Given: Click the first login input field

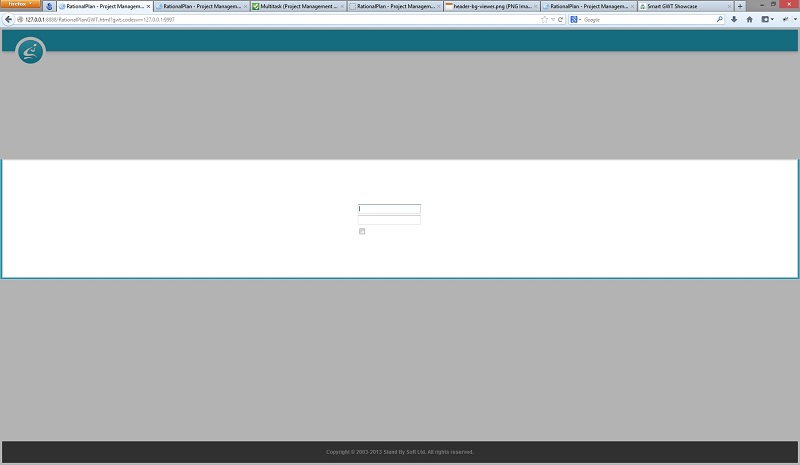Looking at the screenshot, I should pos(389,209).
